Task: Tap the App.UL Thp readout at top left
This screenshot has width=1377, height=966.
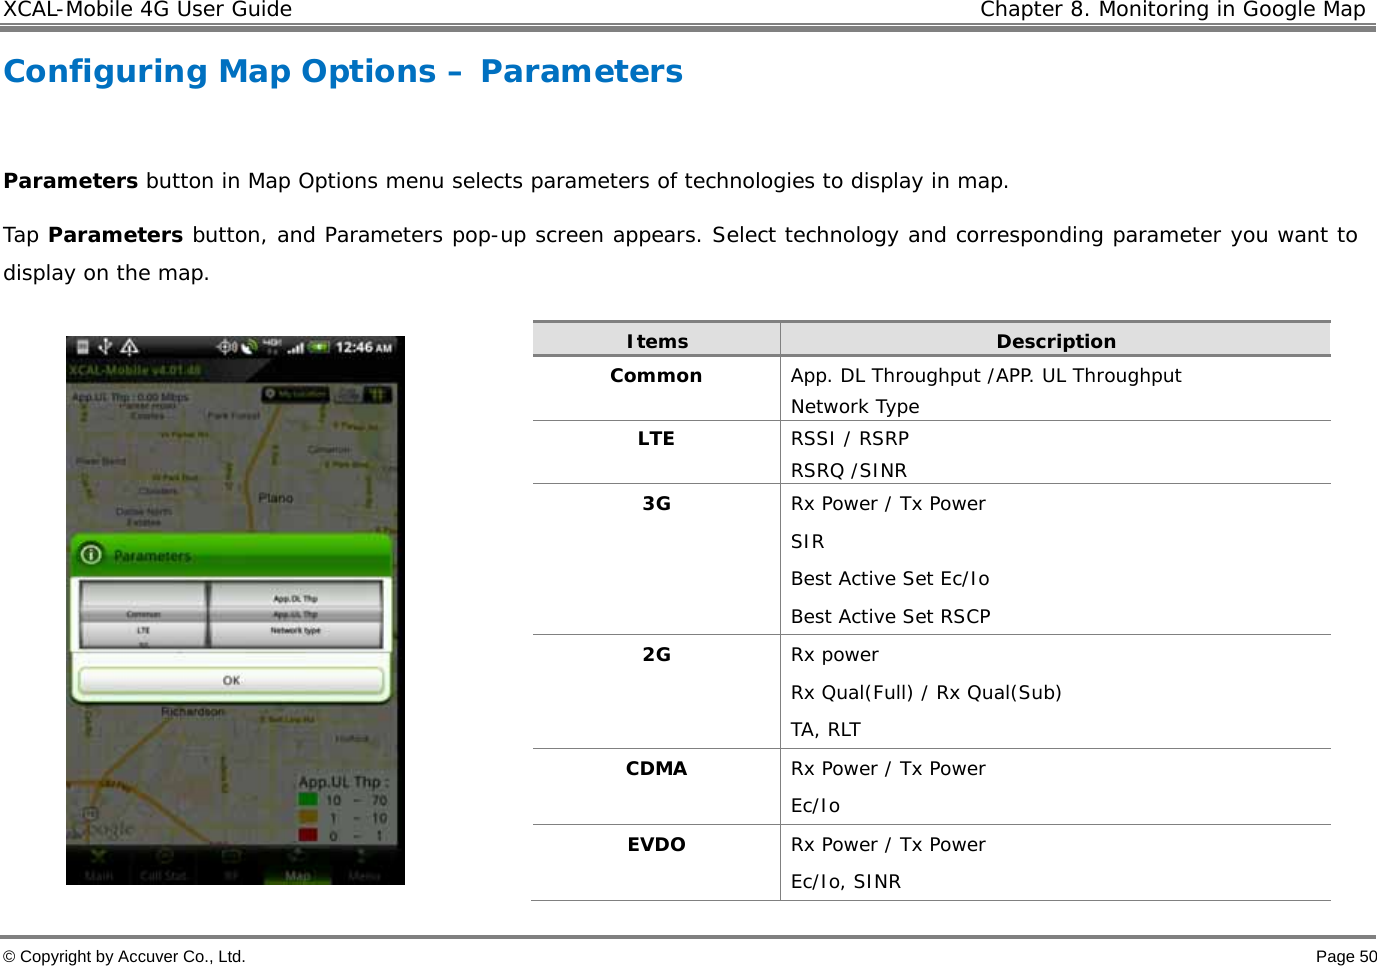Action: (132, 397)
